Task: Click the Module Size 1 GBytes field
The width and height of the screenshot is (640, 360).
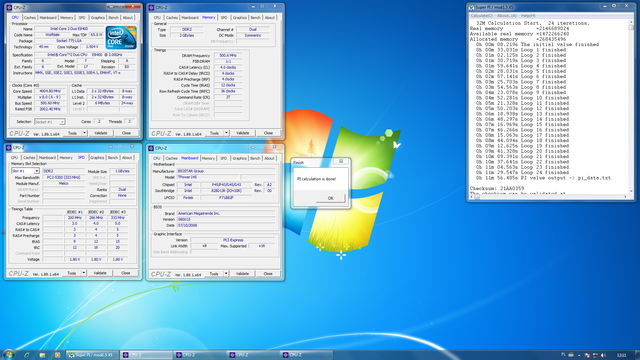Action: (x=122, y=171)
